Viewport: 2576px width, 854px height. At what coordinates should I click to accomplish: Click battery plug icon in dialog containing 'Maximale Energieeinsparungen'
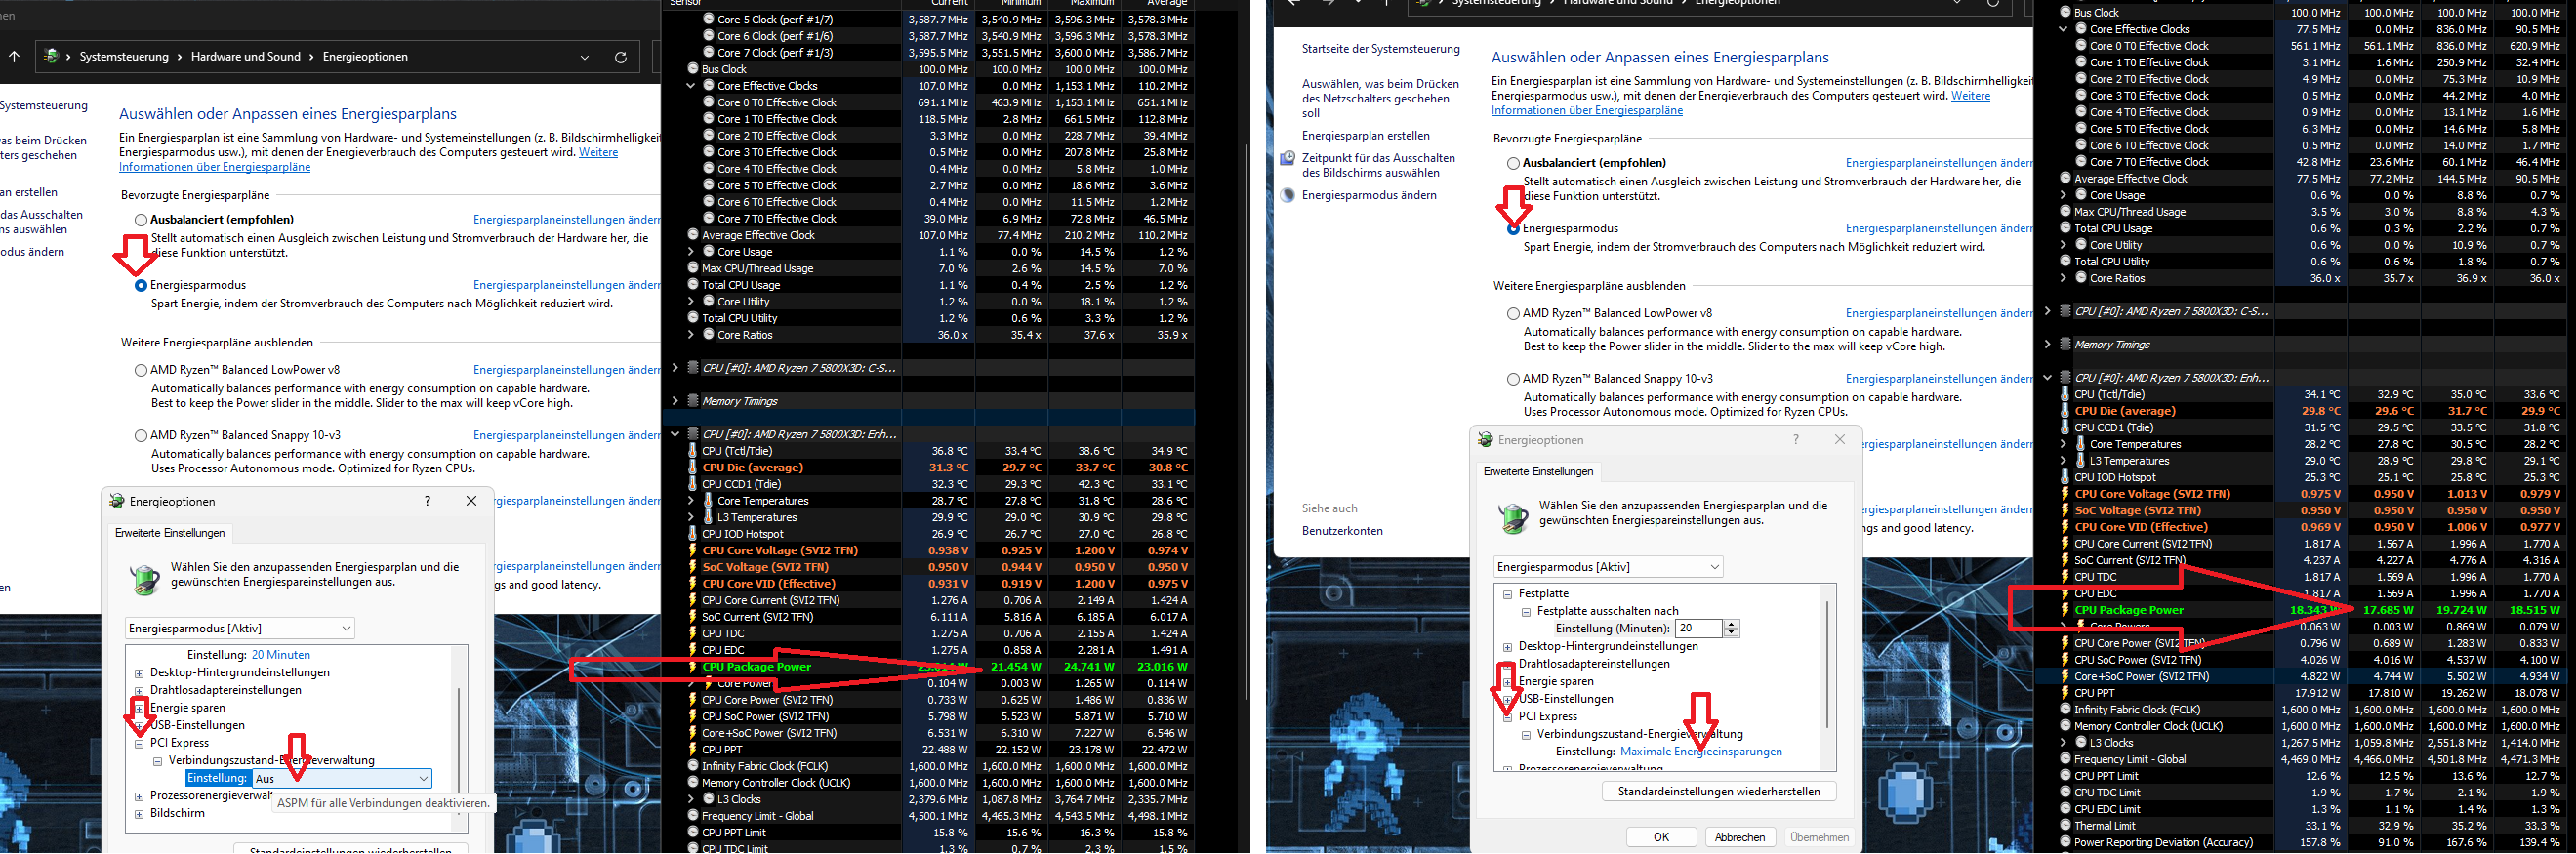(x=1513, y=517)
